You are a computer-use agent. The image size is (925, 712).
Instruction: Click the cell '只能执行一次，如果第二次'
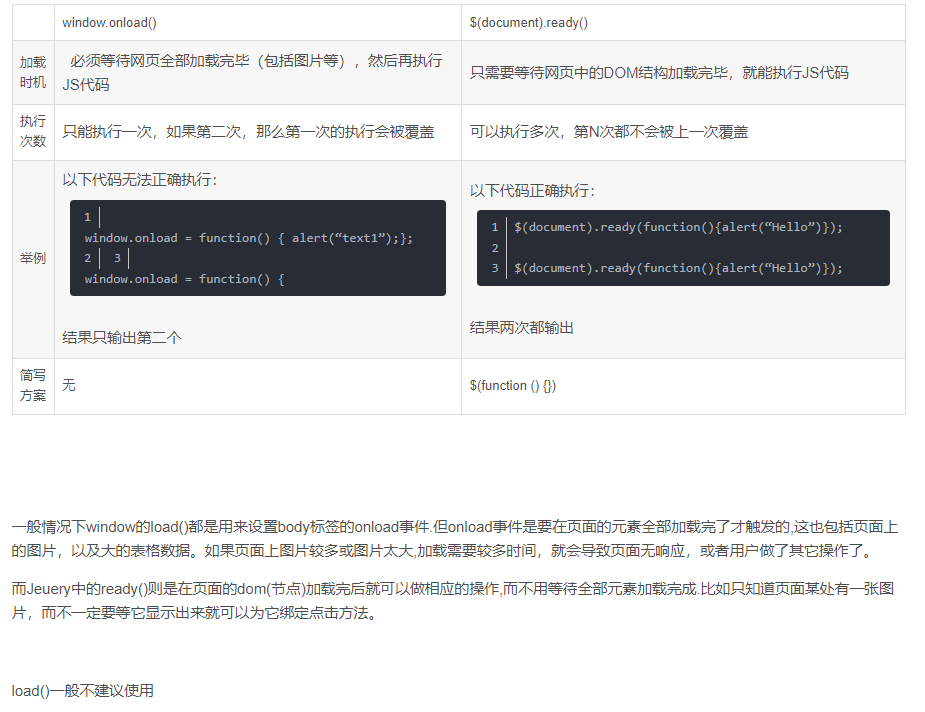[x=258, y=132]
